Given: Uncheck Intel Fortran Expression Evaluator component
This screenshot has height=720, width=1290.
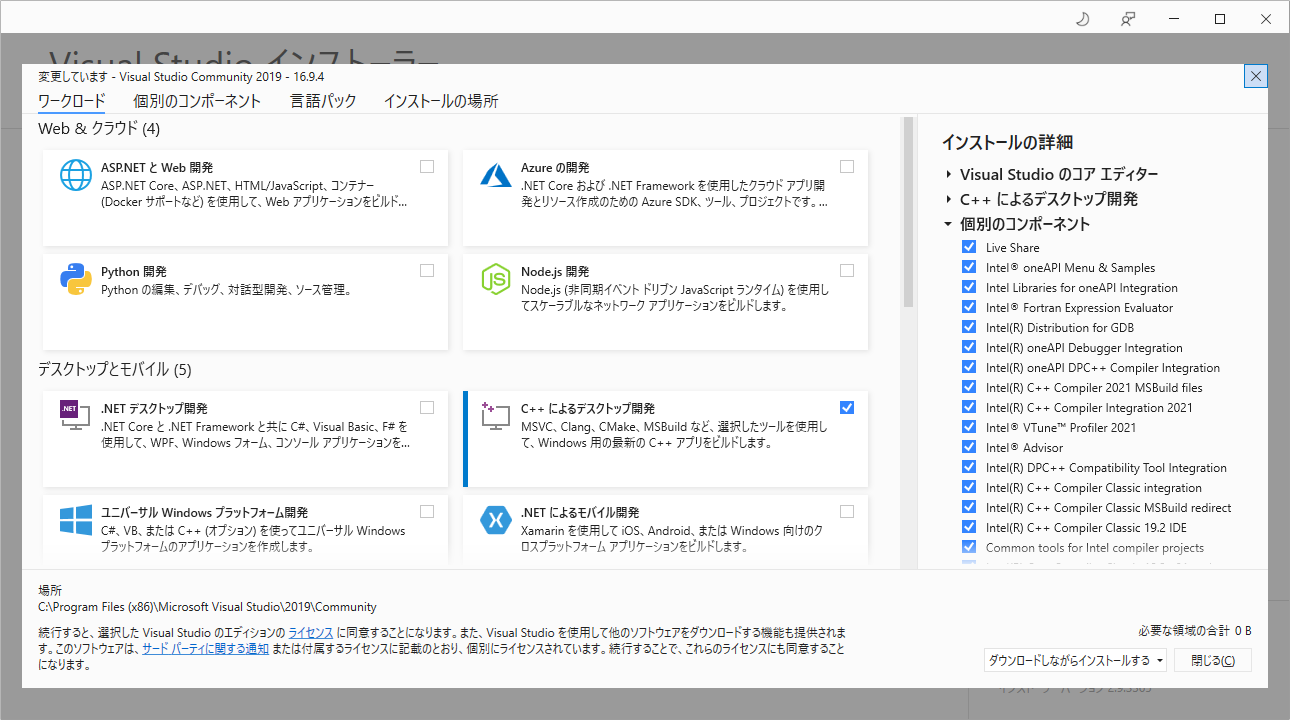Looking at the screenshot, I should [x=968, y=307].
